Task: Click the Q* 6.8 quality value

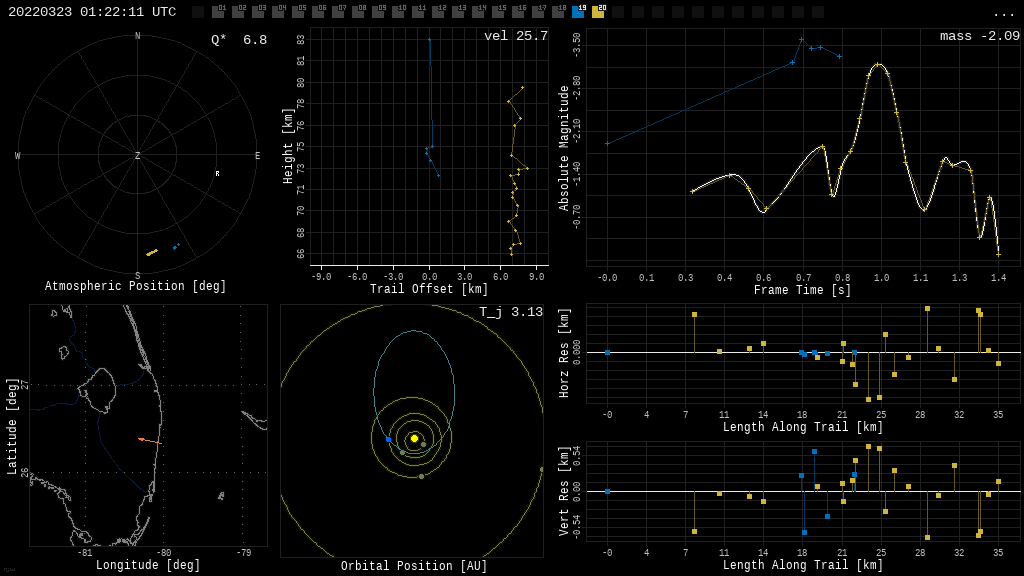Action: click(x=239, y=40)
